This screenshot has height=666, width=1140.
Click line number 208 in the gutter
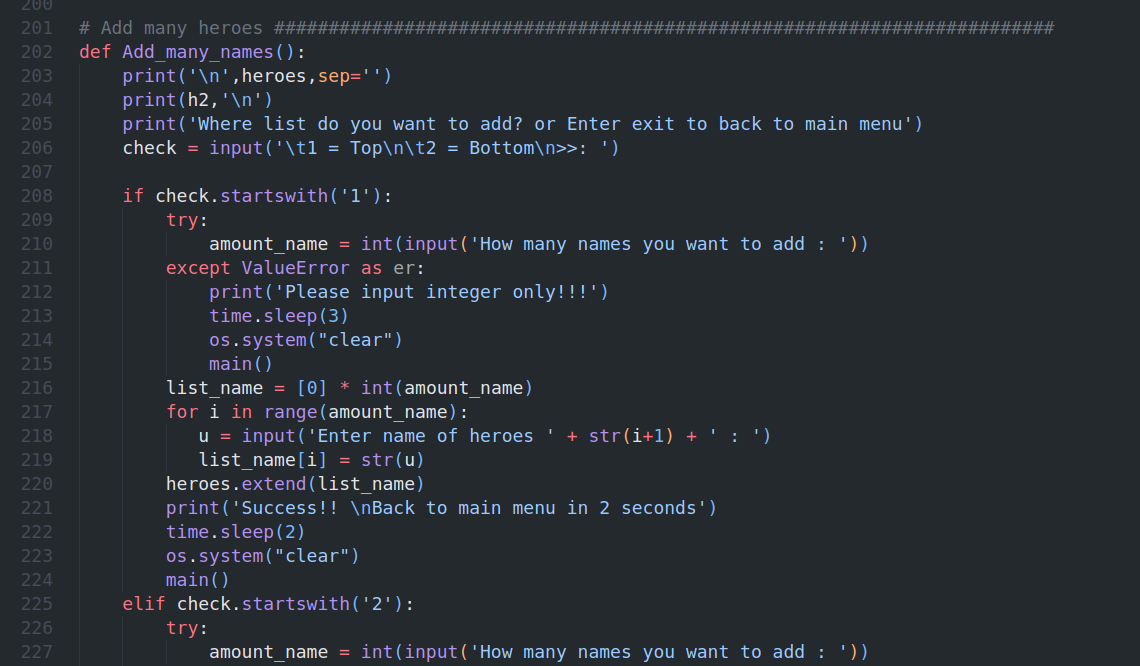pyautogui.click(x=37, y=196)
